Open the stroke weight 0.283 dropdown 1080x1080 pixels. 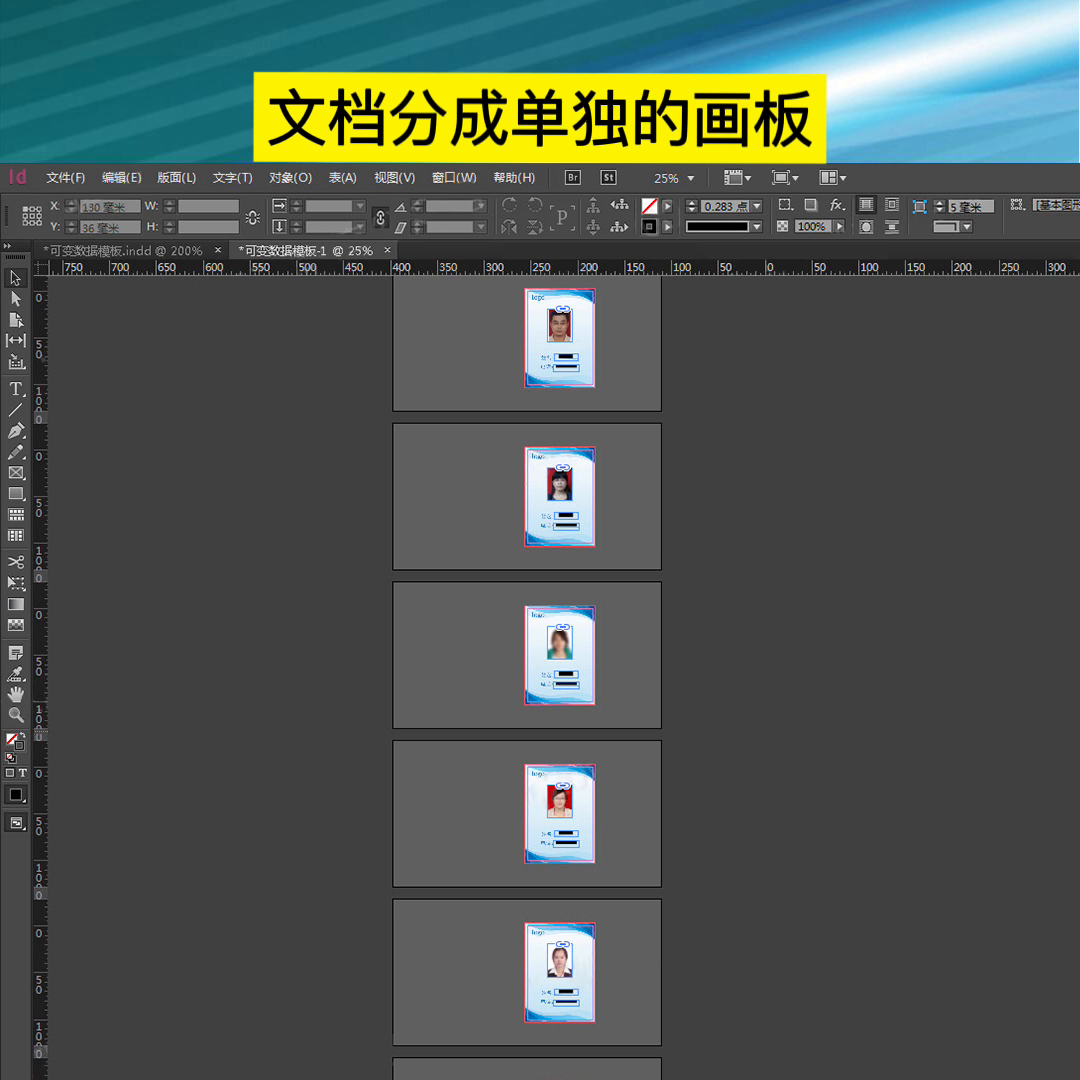pyautogui.click(x=757, y=206)
